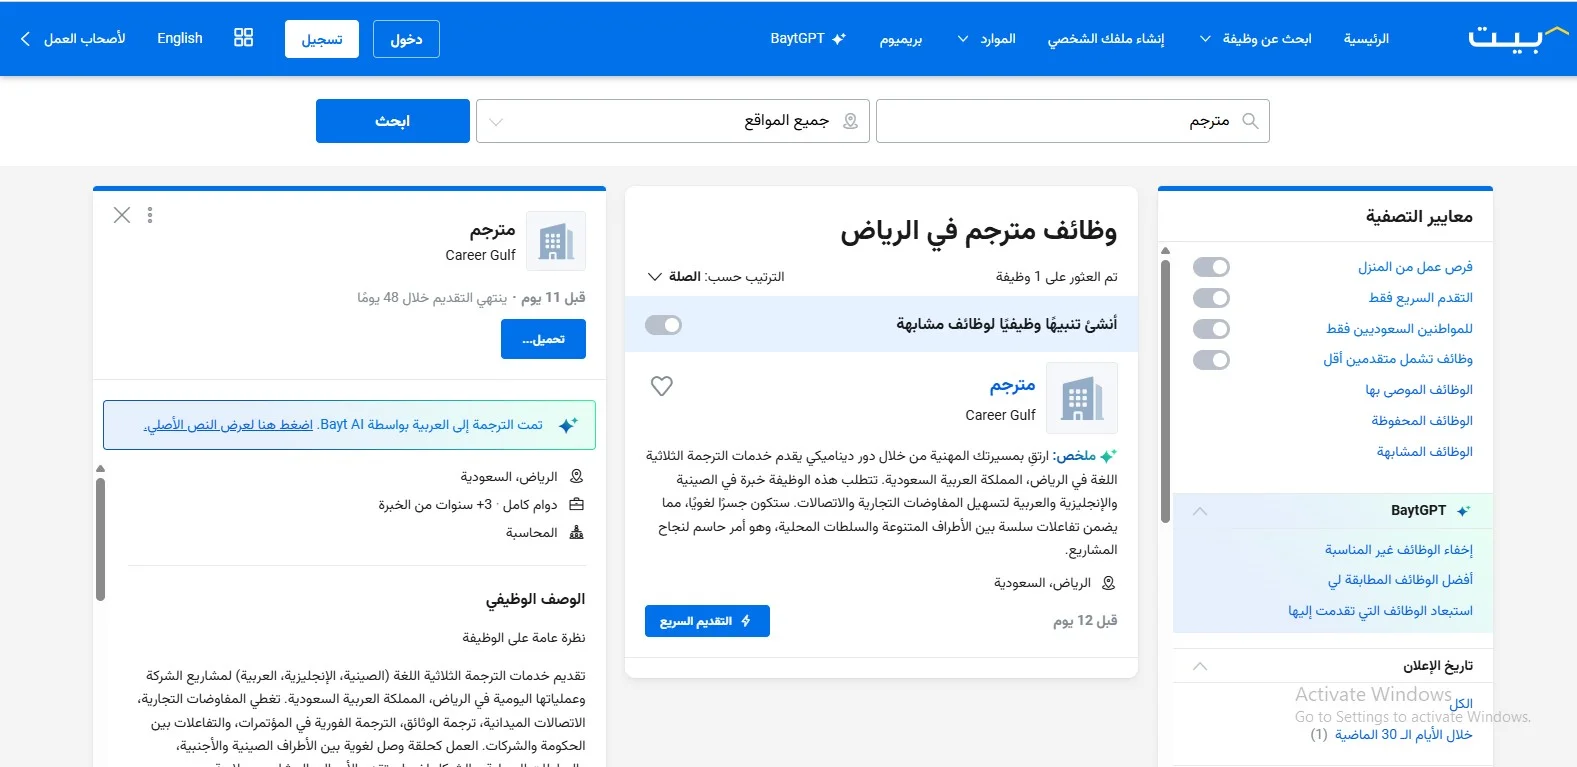Click the BaytGPT sparkle icon in filters
1577x767 pixels.
[1463, 511]
